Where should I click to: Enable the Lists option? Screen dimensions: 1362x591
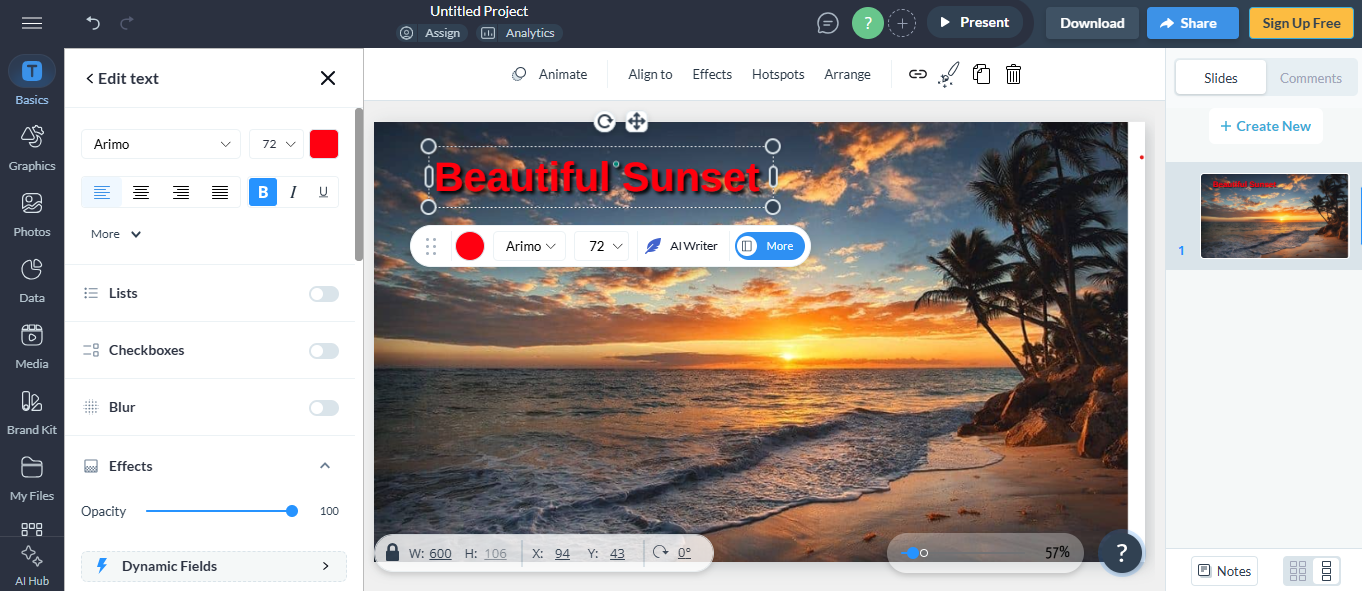coord(323,293)
